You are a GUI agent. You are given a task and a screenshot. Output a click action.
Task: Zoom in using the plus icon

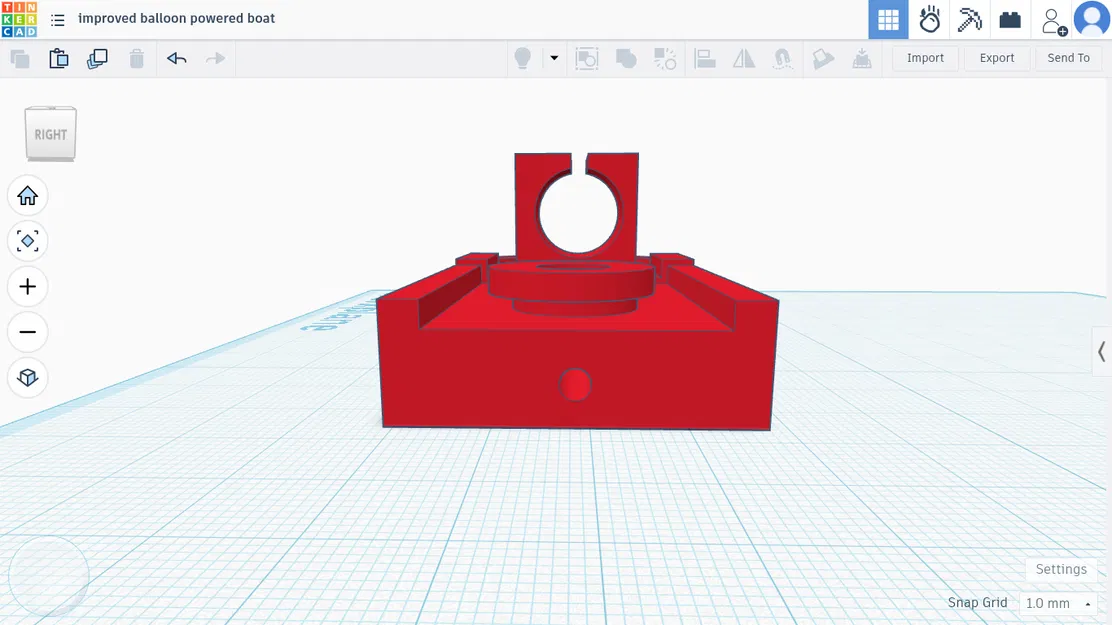pyautogui.click(x=27, y=286)
